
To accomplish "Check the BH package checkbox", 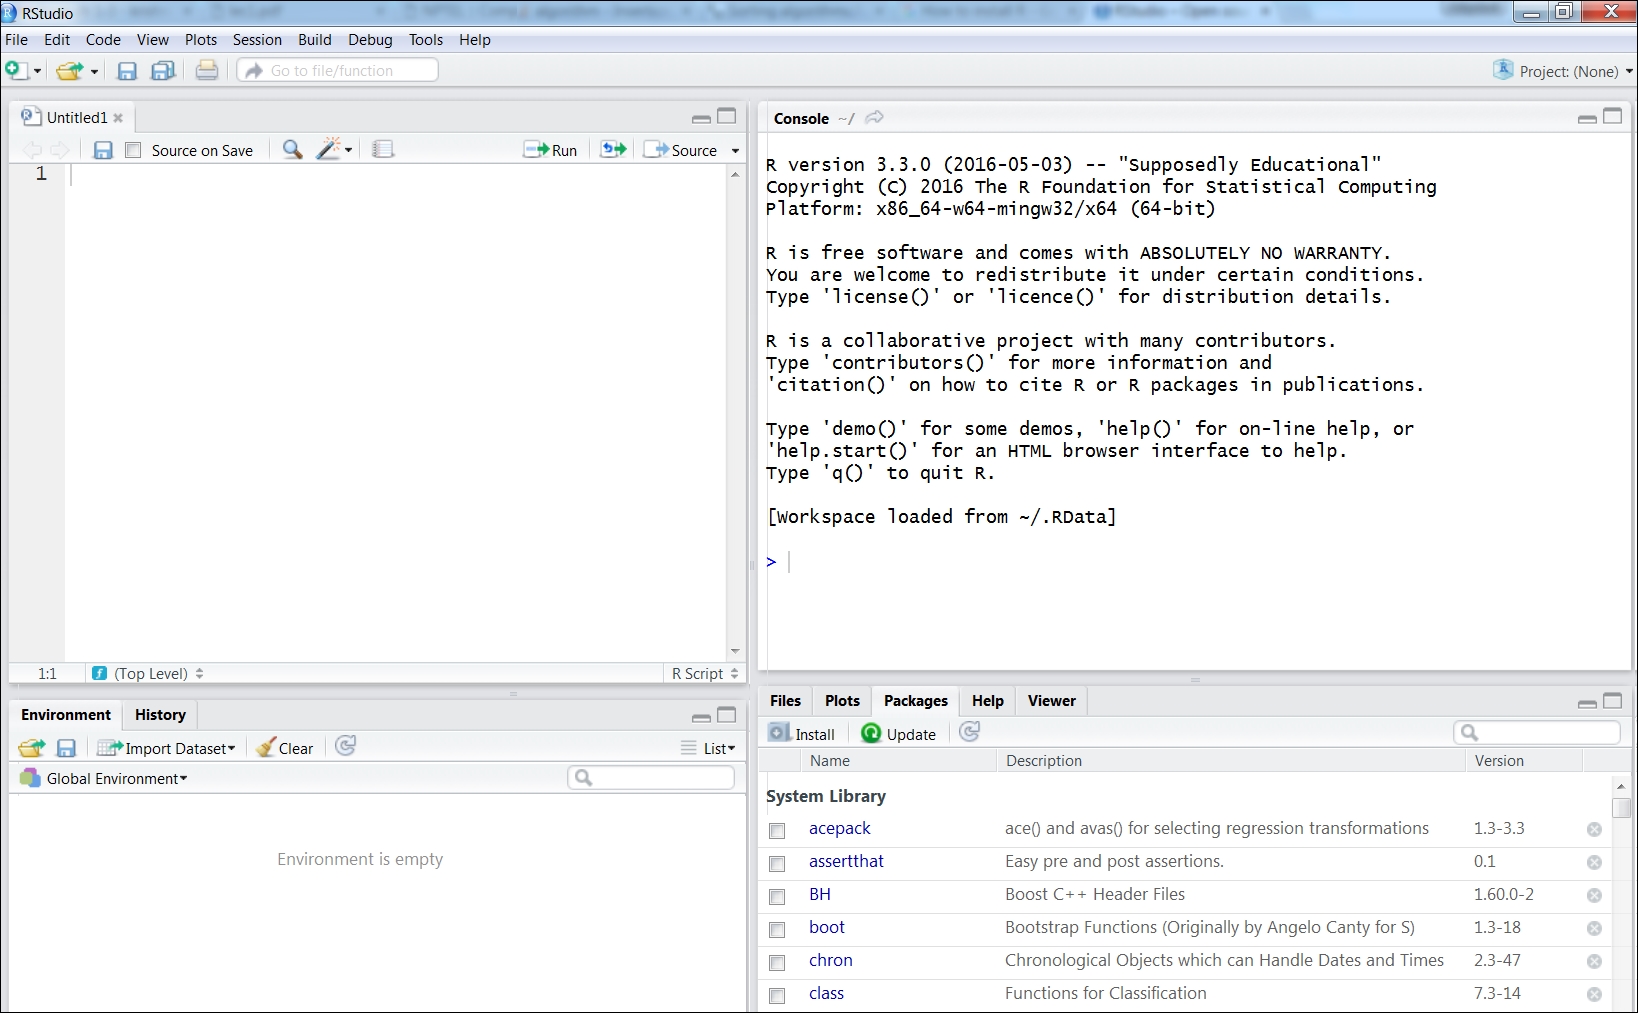I will pyautogui.click(x=777, y=896).
